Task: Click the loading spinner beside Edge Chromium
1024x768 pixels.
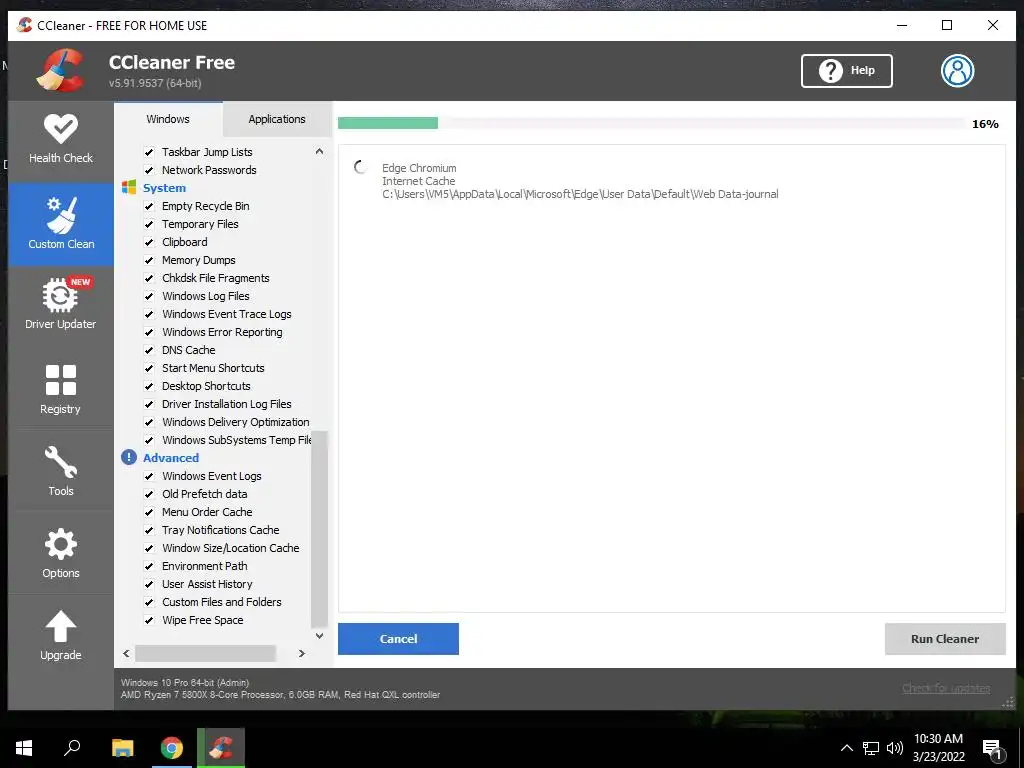Action: pyautogui.click(x=360, y=167)
